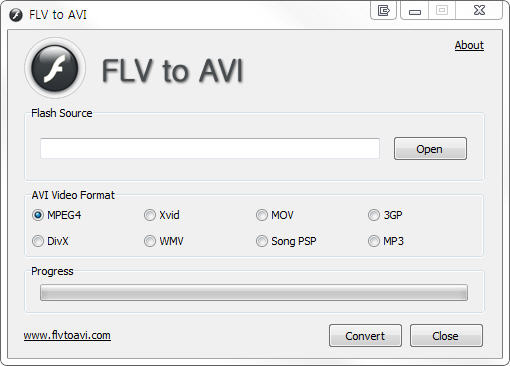Minimize the FLV to AVI window

(x=415, y=11)
